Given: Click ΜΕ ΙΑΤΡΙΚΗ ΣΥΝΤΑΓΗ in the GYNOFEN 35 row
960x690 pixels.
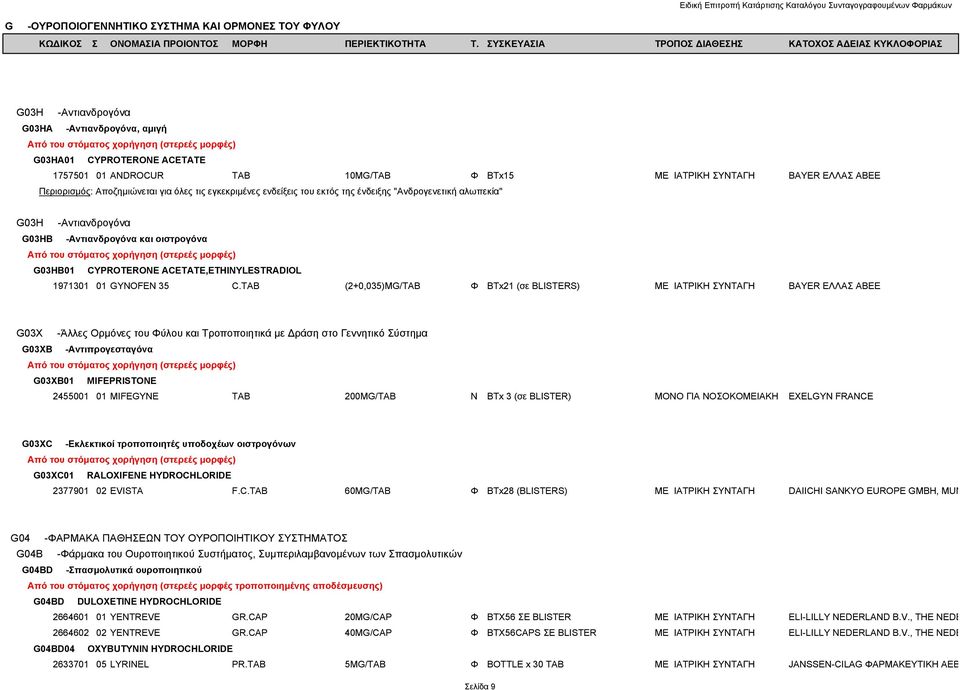Looking at the screenshot, I should tap(704, 286).
